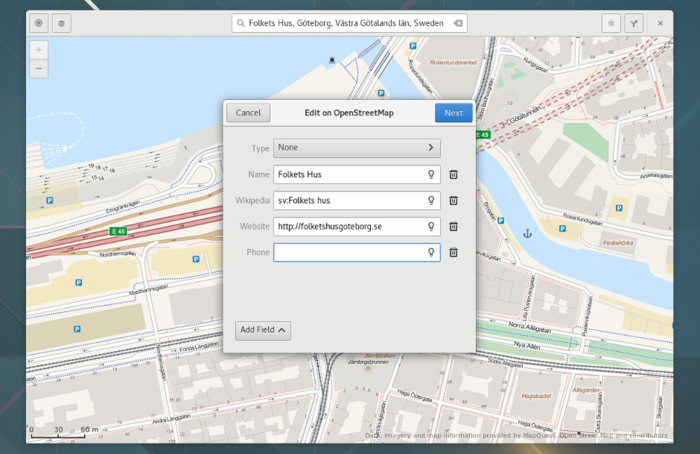Remove the Wikipedia field with trash icon
This screenshot has width=700, height=454.
453,200
